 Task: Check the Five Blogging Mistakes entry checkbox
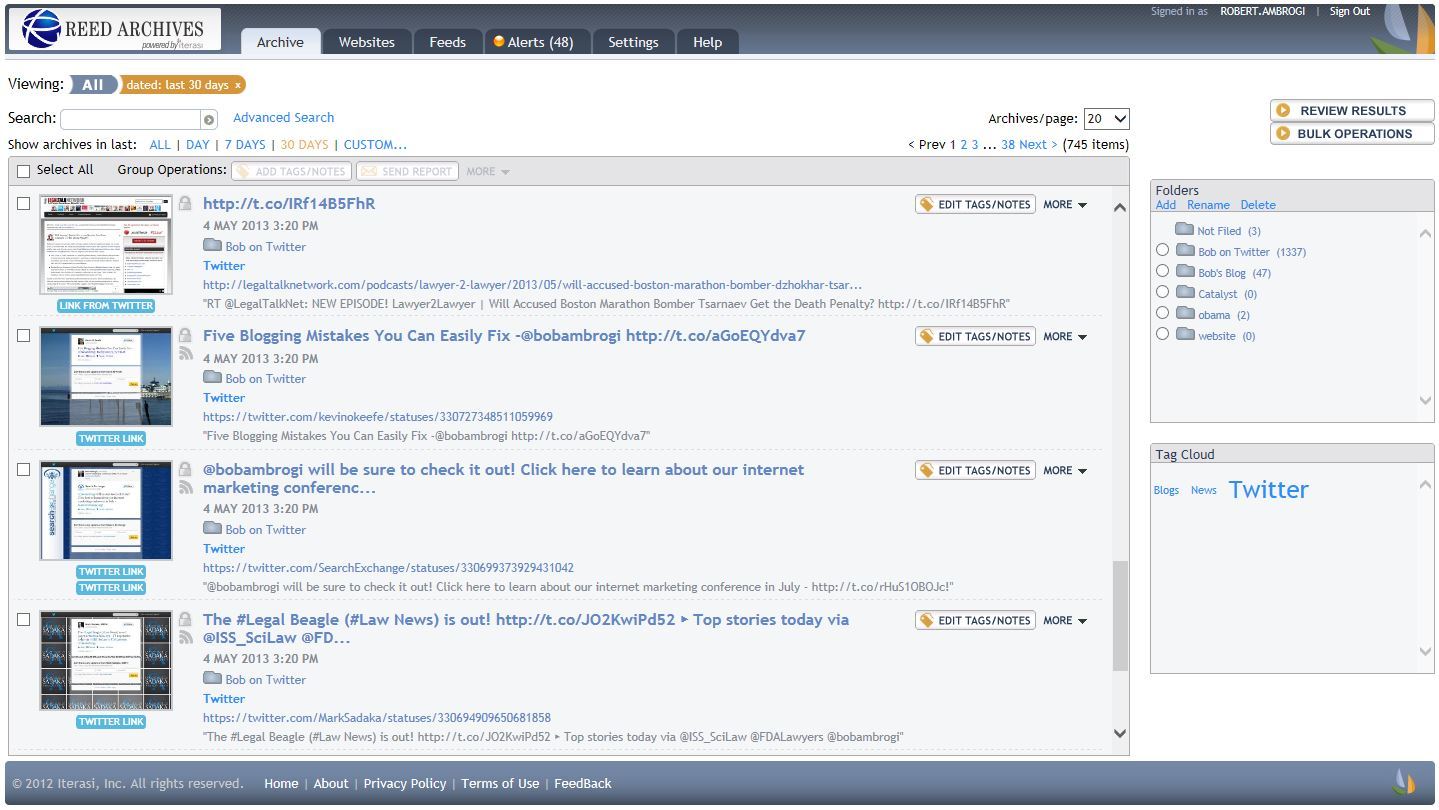[x=24, y=336]
